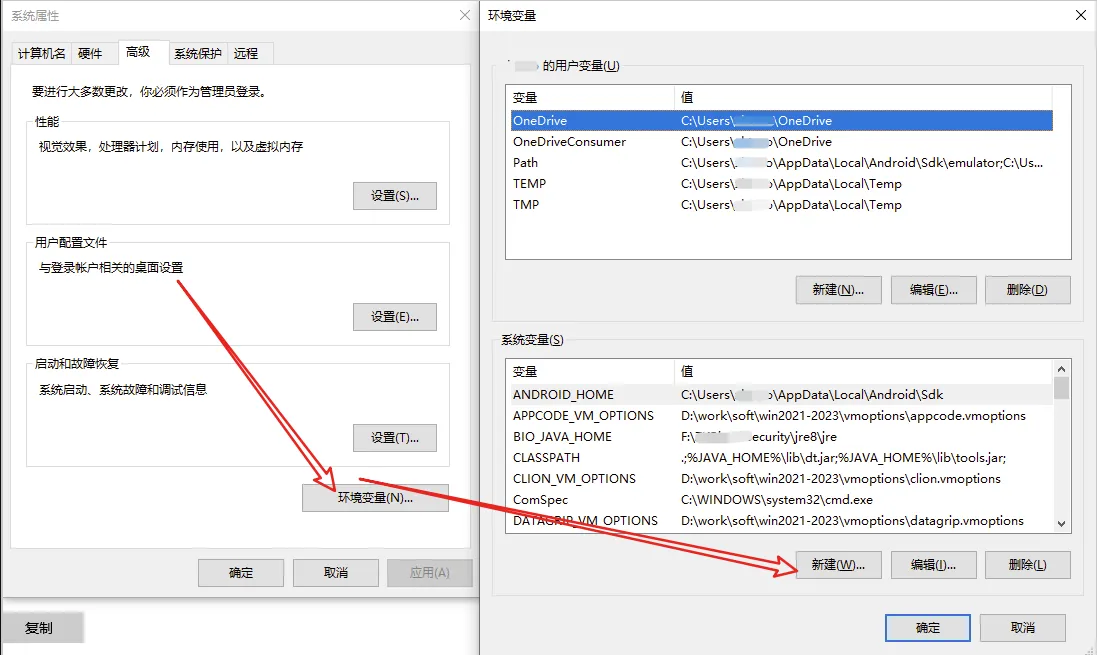Image resolution: width=1097 pixels, height=655 pixels.
Task: Confirm environment variables with 确定 button
Action: click(x=927, y=628)
